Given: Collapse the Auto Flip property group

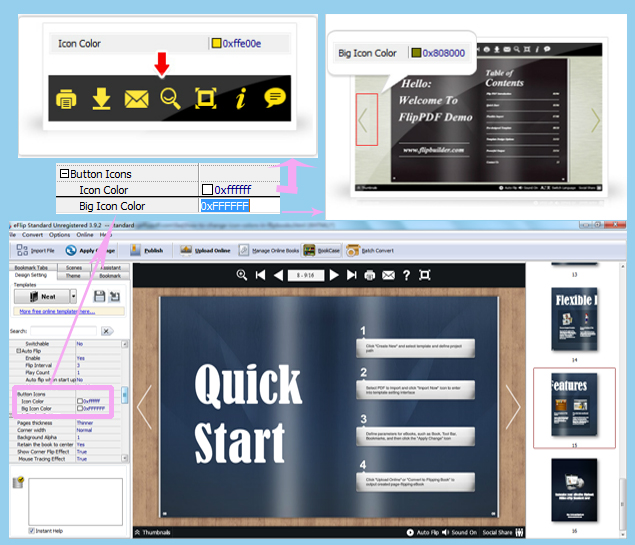Looking at the screenshot, I should tap(19, 351).
